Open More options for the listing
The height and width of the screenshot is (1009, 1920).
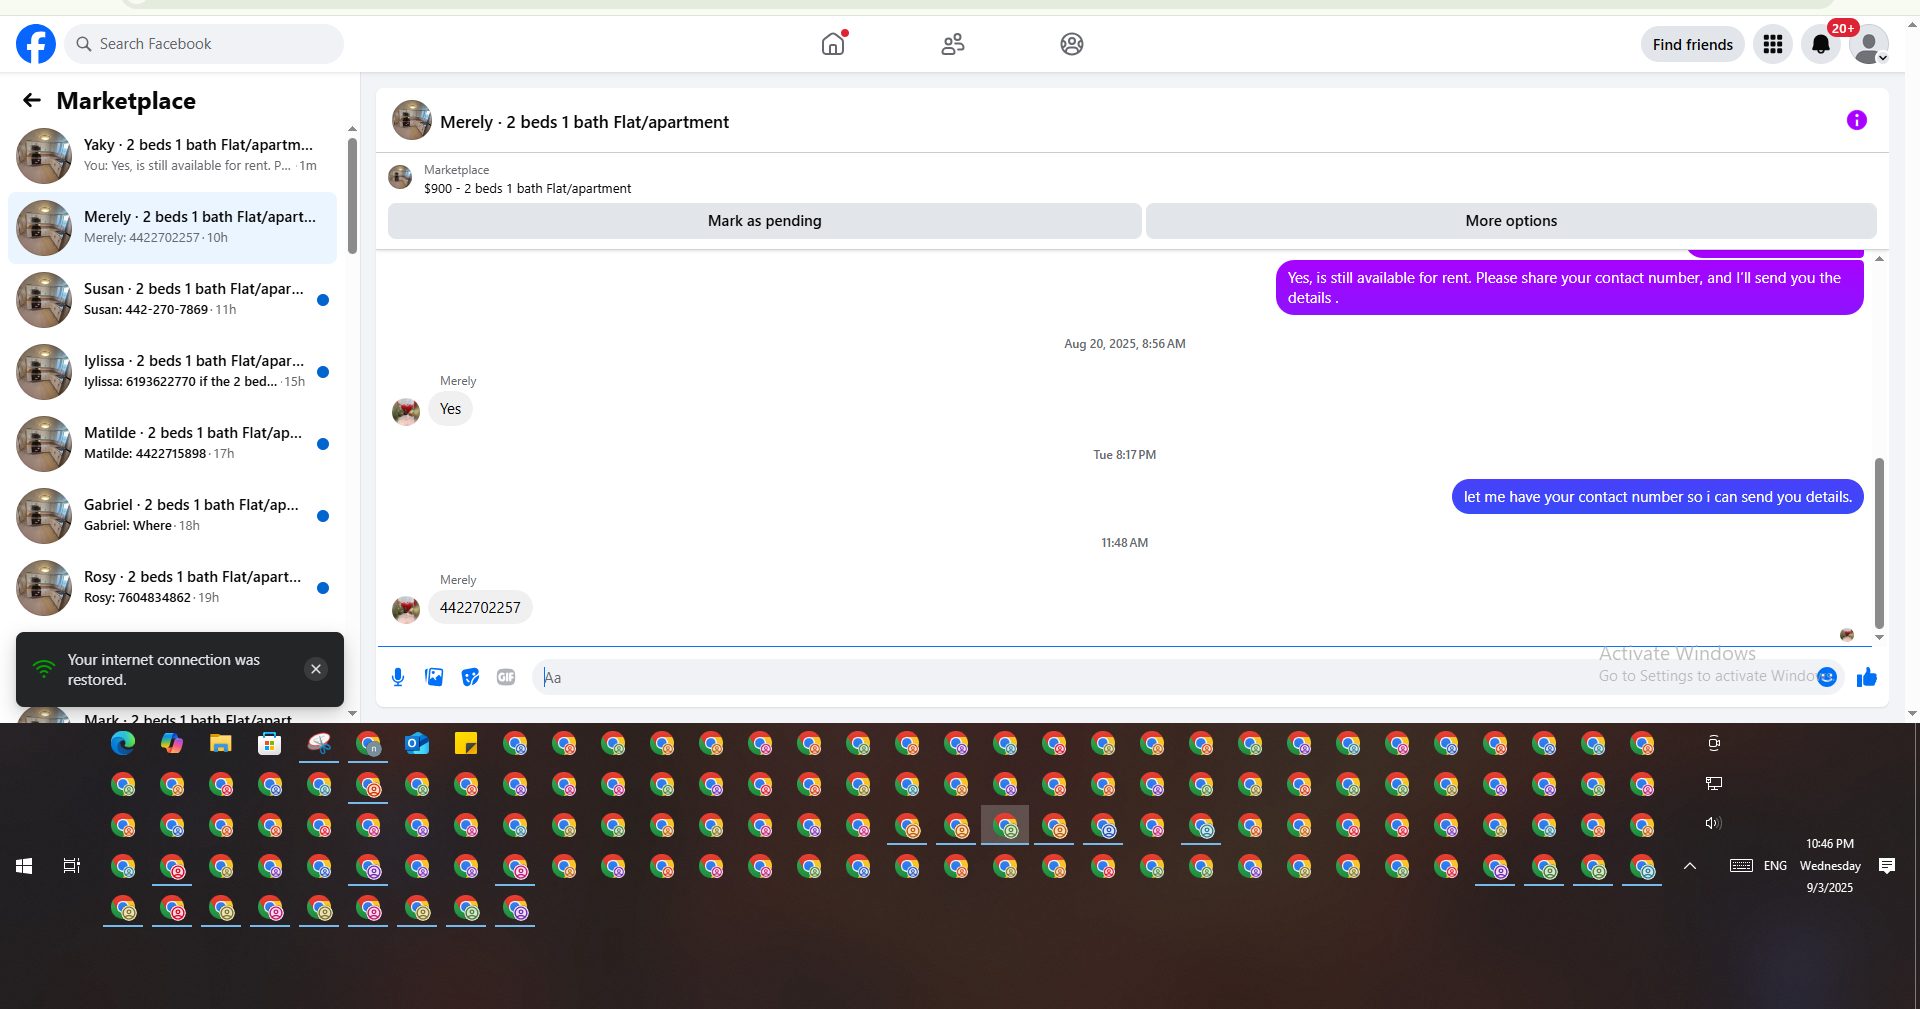pos(1511,221)
